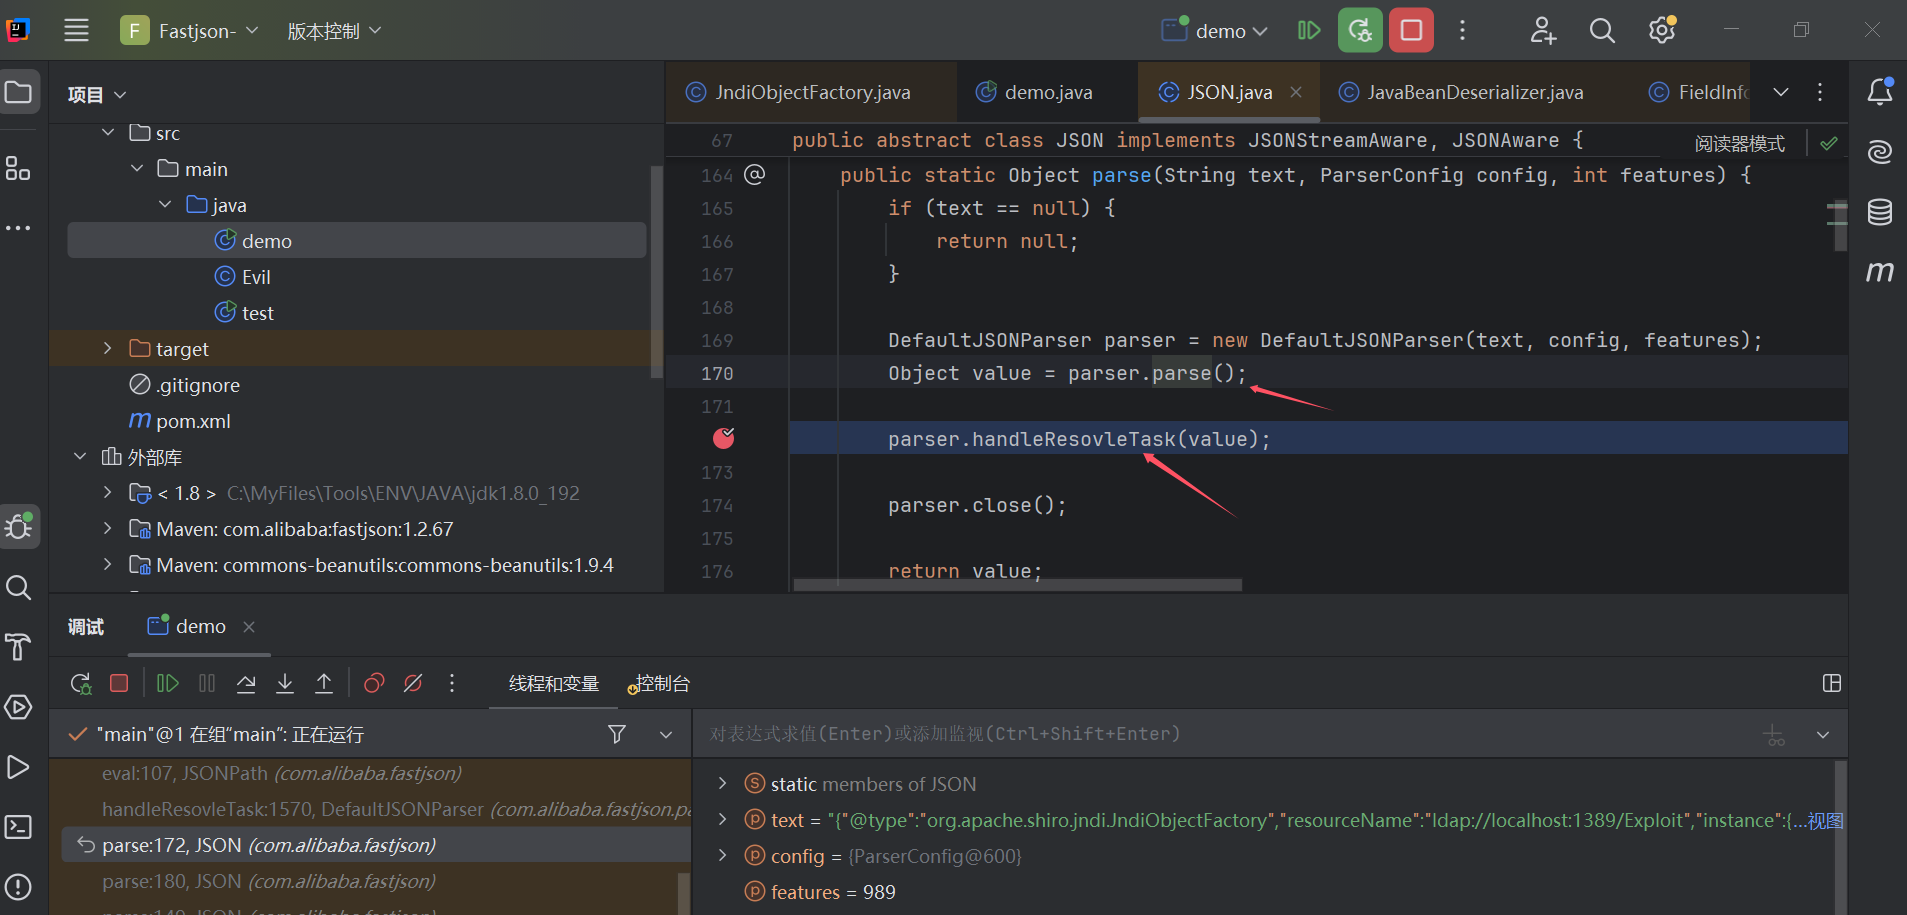Click the Step Out icon
The height and width of the screenshot is (915, 1907).
[x=324, y=683]
